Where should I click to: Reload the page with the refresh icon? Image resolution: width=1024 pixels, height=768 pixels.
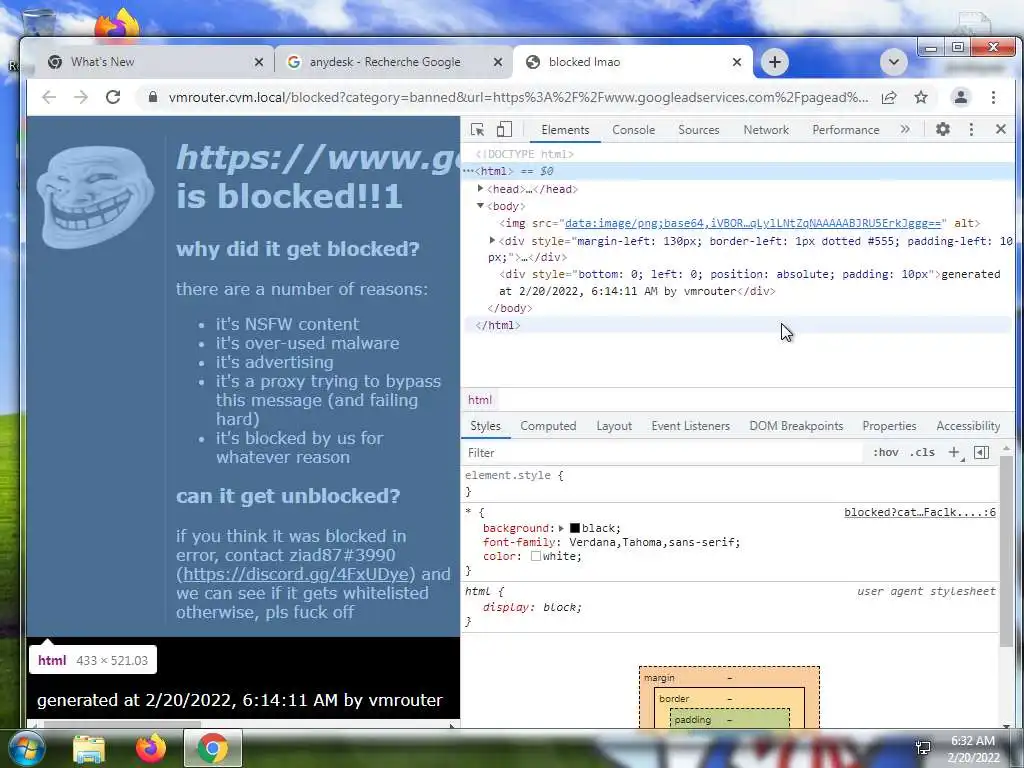[x=113, y=97]
